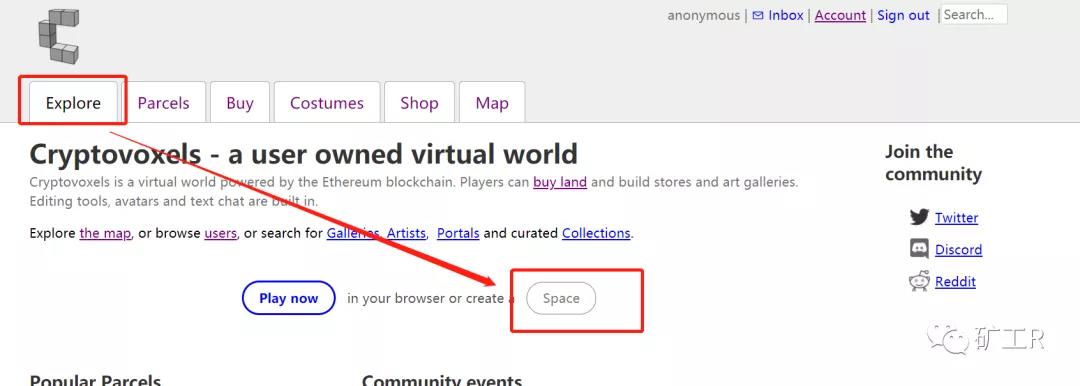Click the Space button
This screenshot has height=386, width=1080.
(561, 298)
